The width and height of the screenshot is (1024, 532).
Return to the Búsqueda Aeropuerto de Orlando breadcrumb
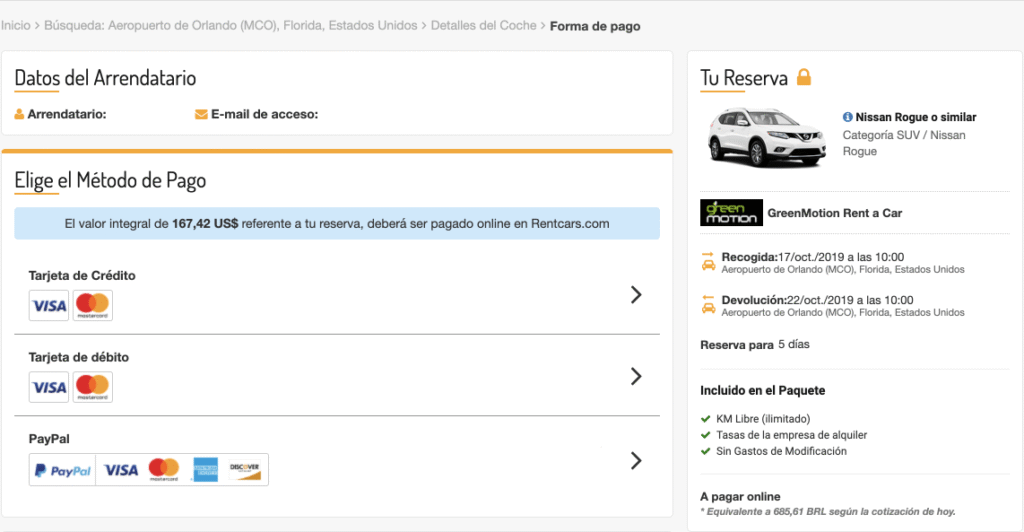(231, 25)
